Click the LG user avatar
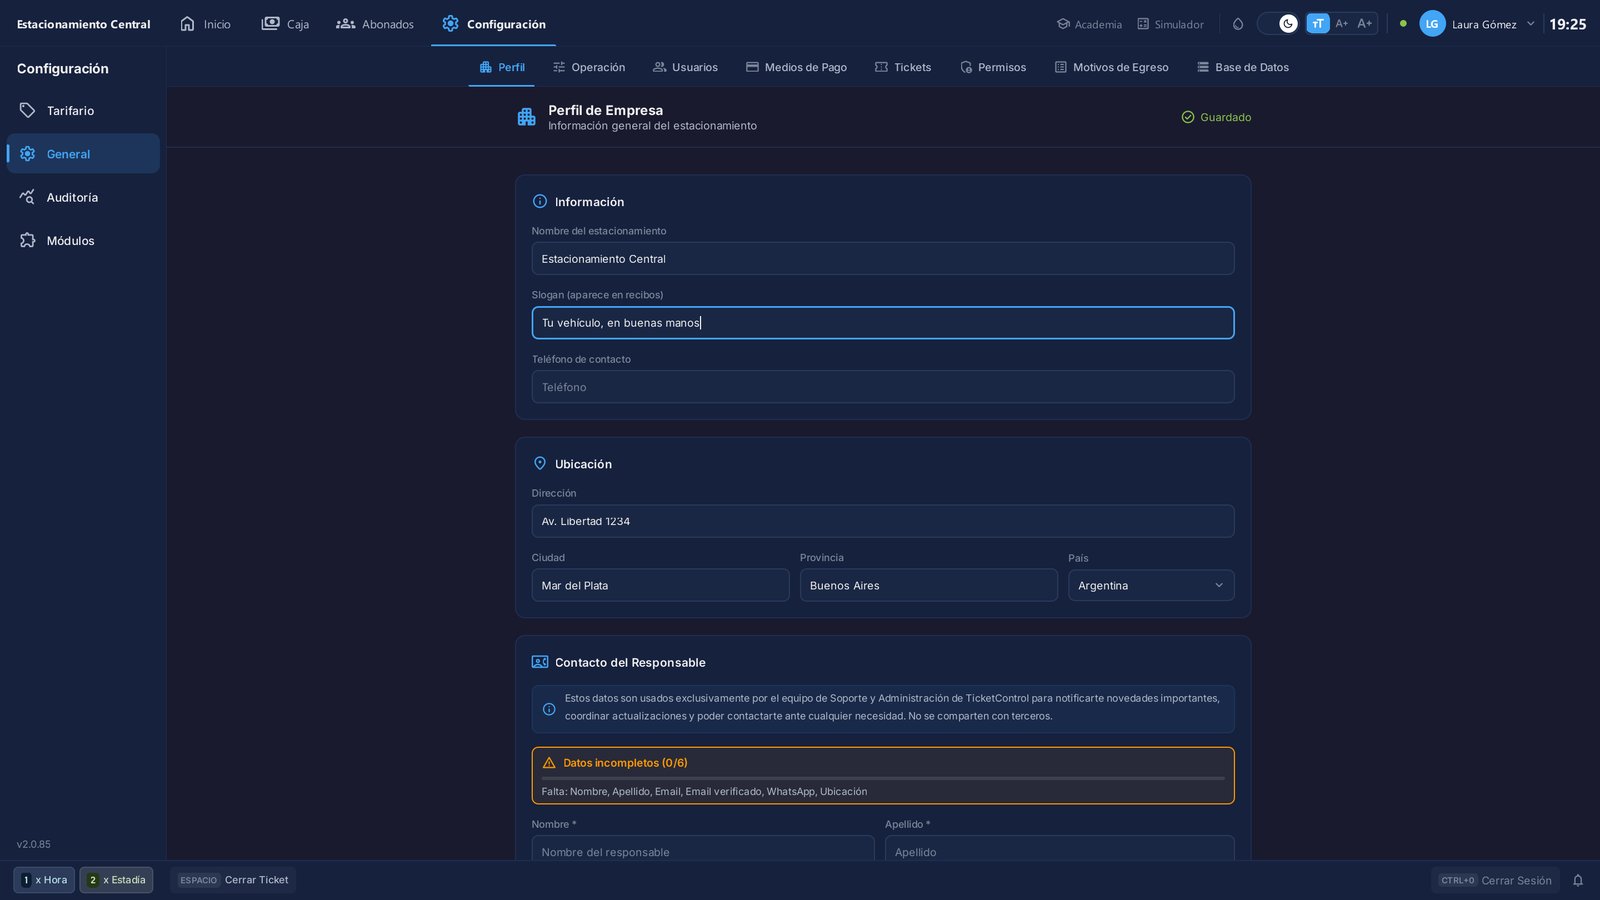Viewport: 1600px width, 900px height. click(x=1432, y=24)
